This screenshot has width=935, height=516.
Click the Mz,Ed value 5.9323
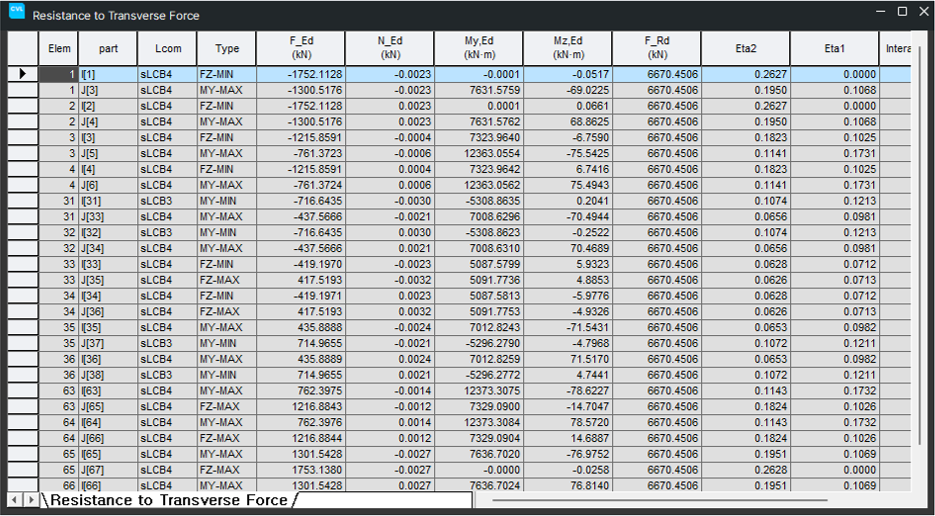568,264
